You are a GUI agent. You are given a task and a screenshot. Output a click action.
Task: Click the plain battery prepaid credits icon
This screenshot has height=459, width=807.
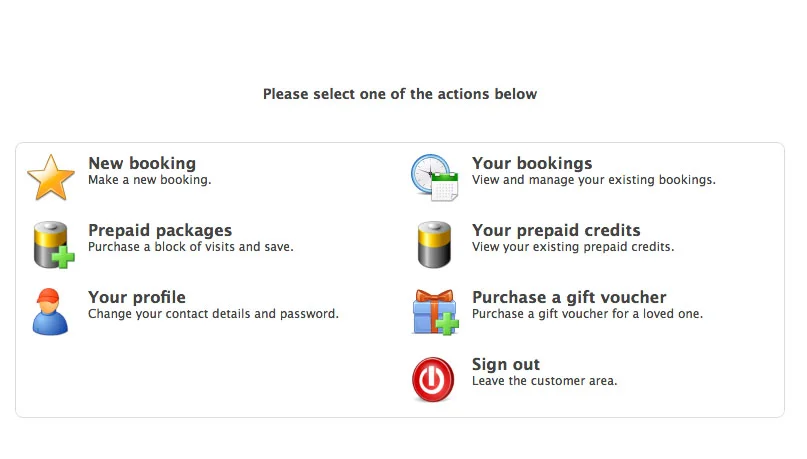coord(434,245)
